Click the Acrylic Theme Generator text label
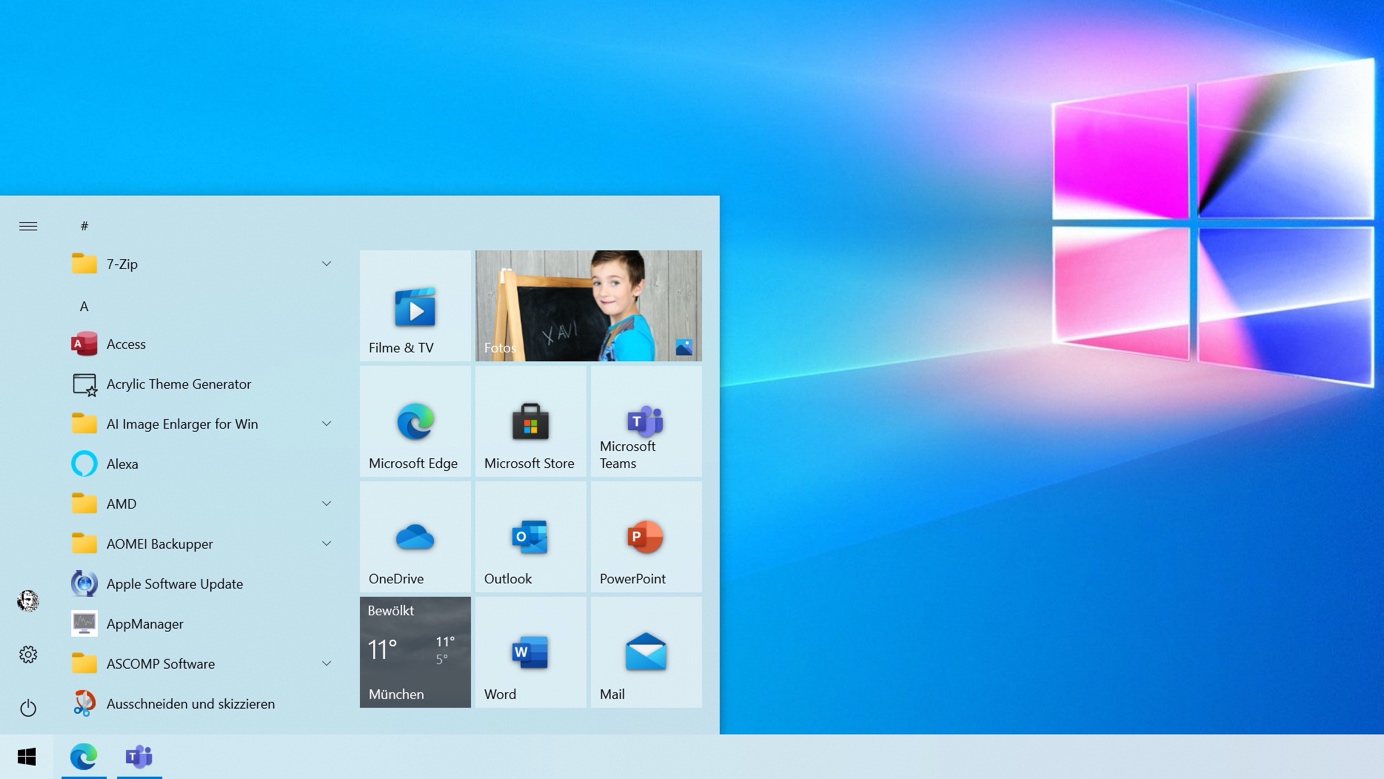This screenshot has width=1384, height=779. [179, 384]
